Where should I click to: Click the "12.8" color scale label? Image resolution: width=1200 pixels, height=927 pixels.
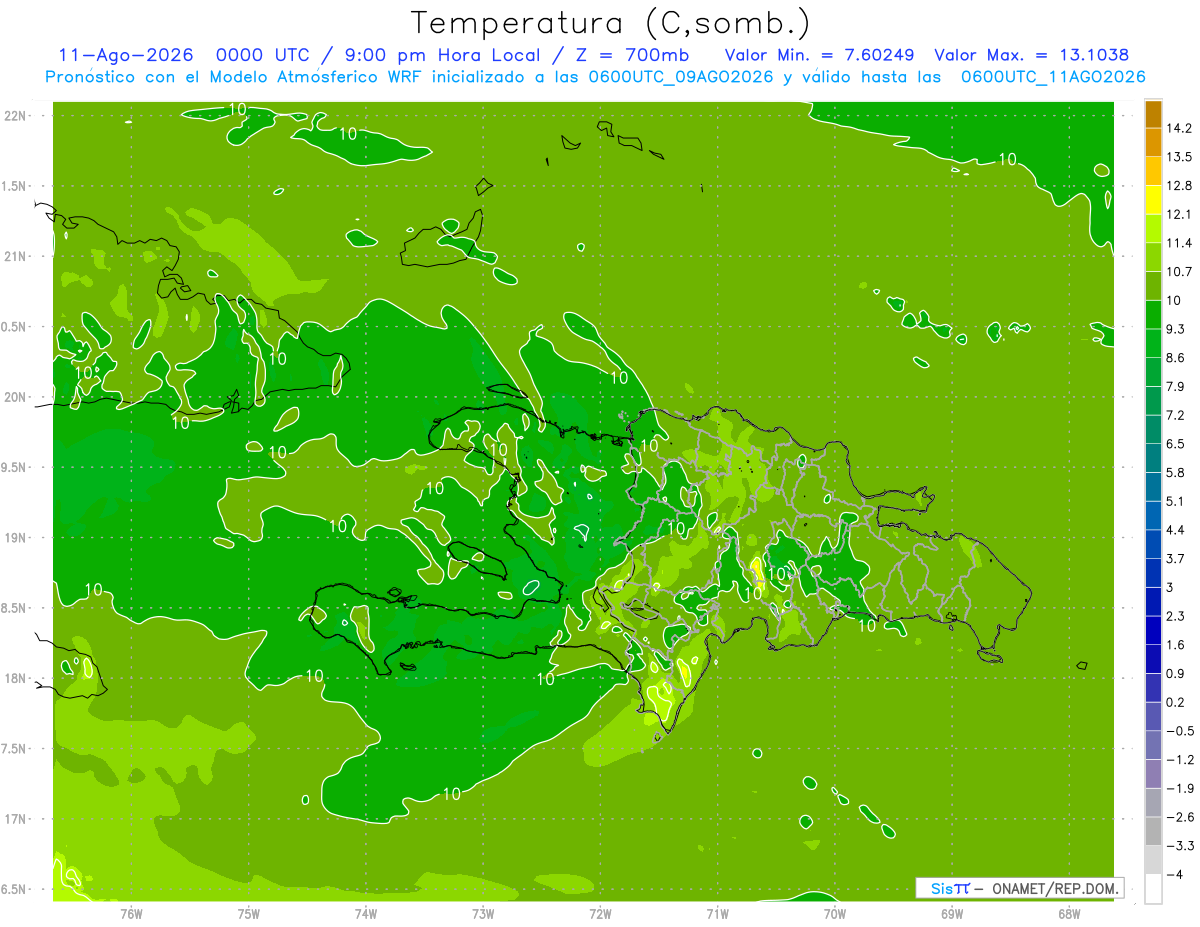[x=1178, y=186]
